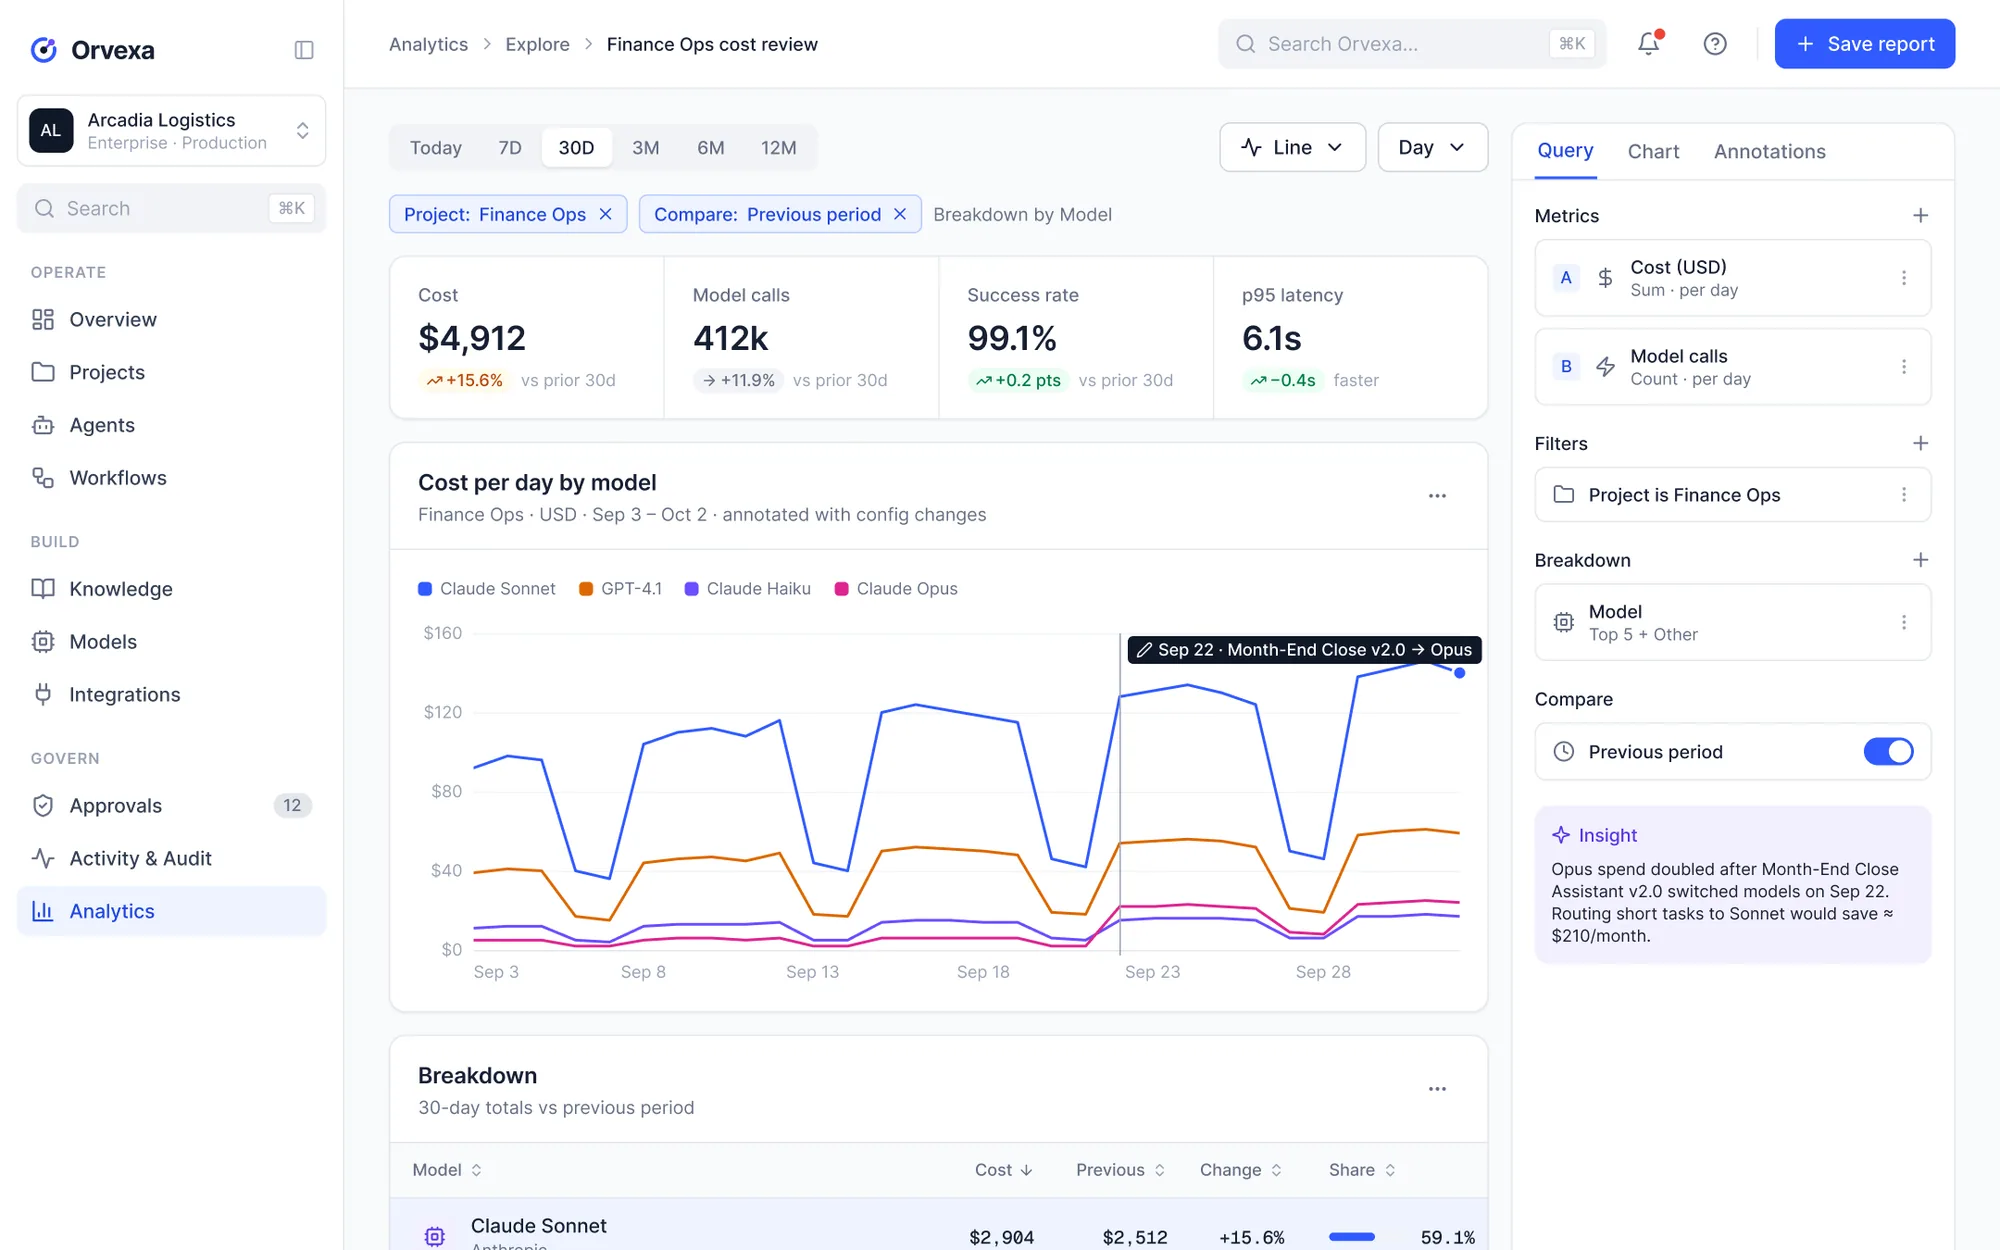Toggle Previous period compare switch
The image size is (2000, 1250).
coord(1888,752)
